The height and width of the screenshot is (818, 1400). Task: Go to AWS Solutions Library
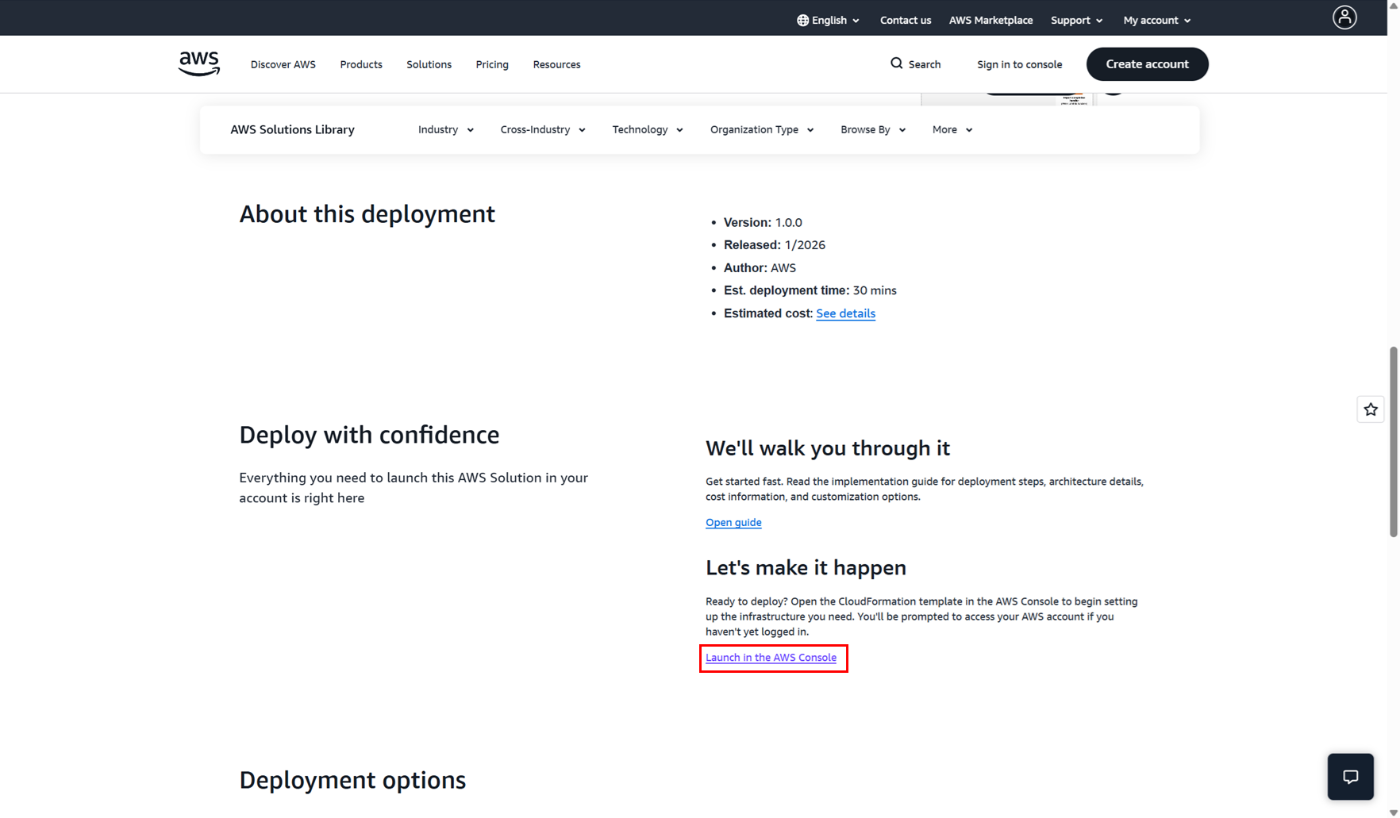point(292,129)
